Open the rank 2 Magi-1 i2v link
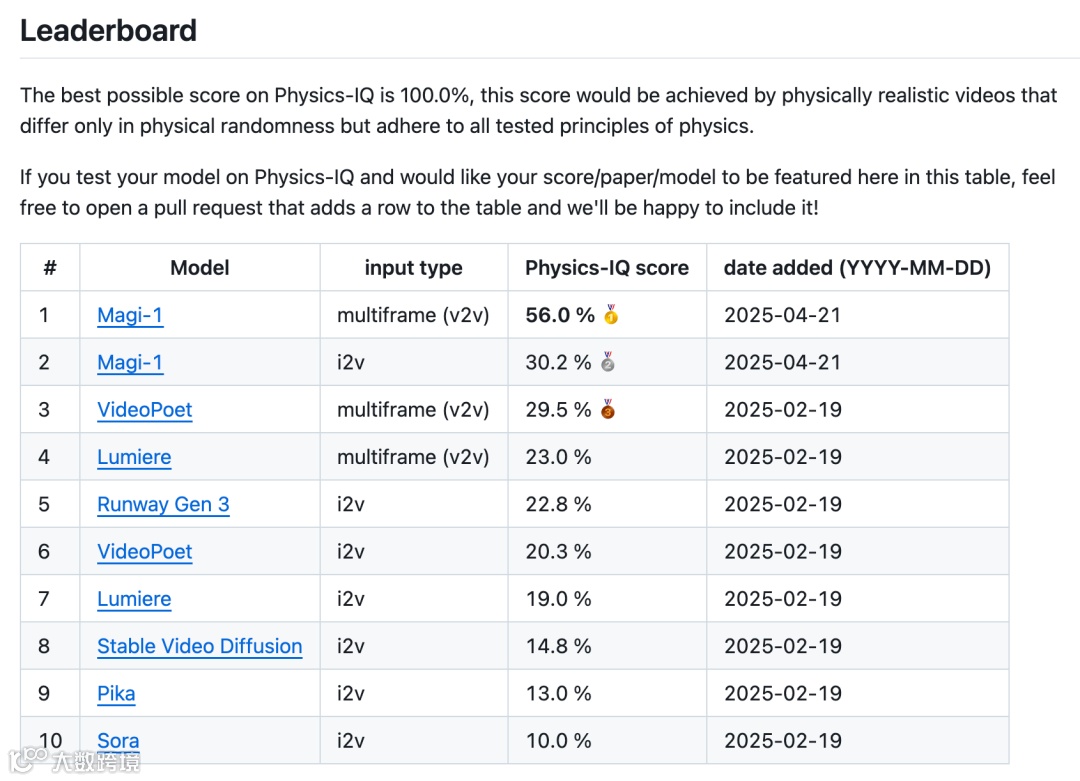 [130, 362]
